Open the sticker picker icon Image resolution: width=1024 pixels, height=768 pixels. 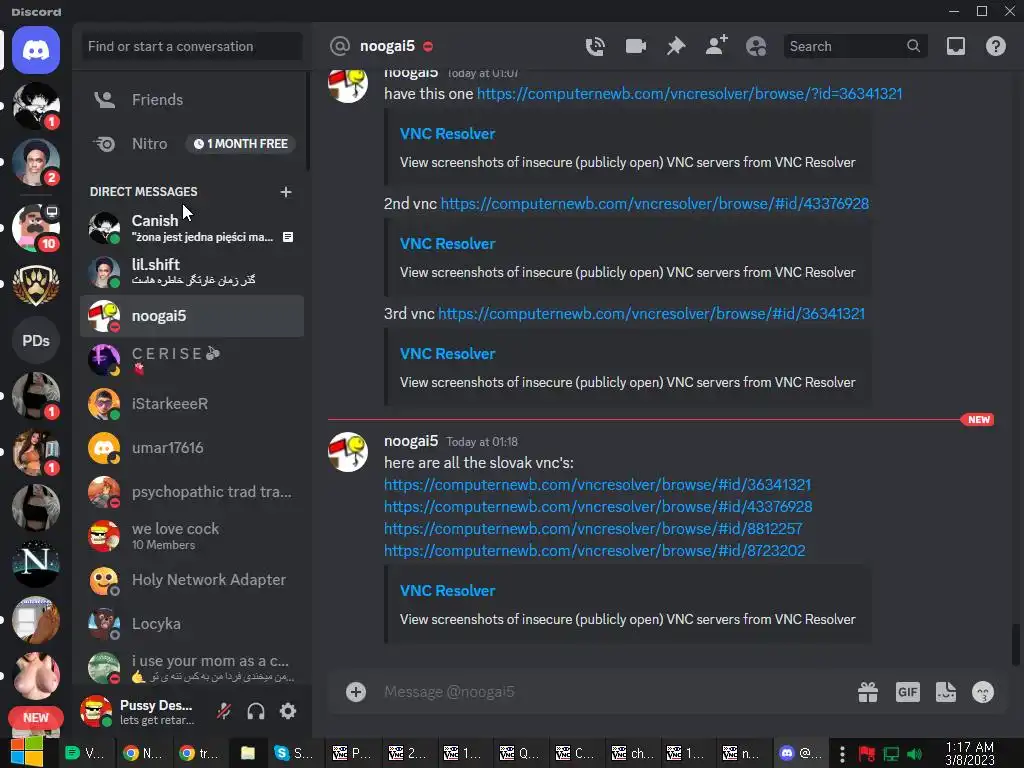946,692
